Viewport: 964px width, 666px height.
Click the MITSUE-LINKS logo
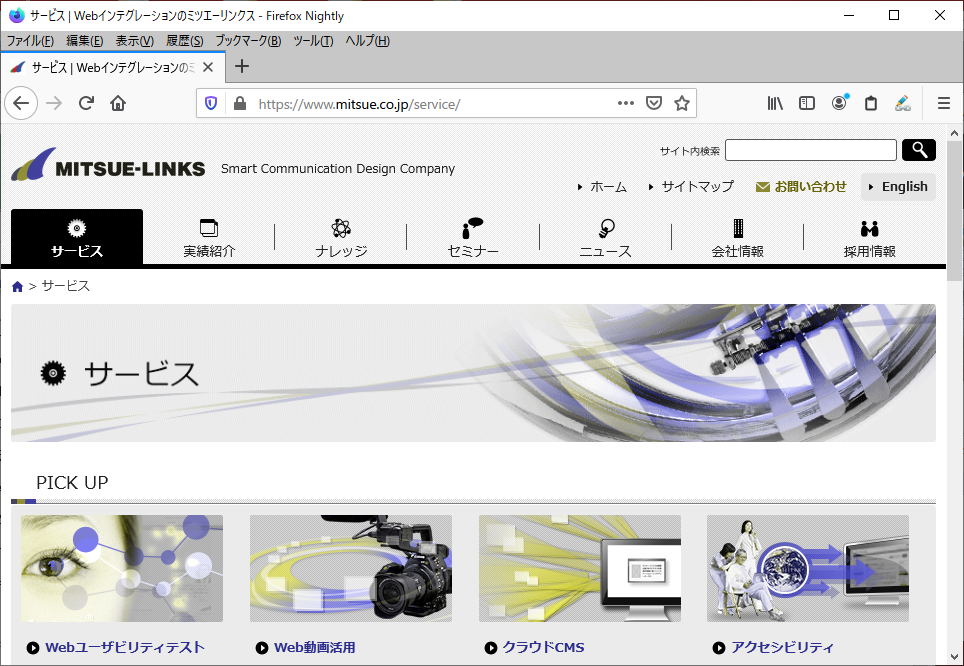(x=108, y=165)
